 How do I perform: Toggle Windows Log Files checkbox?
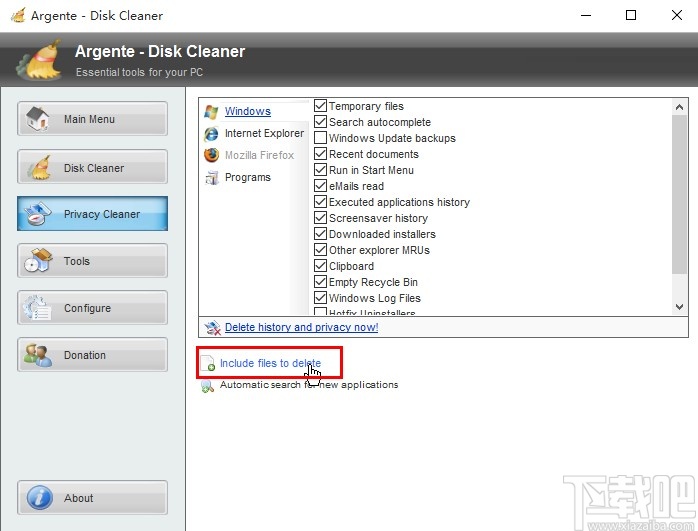[x=321, y=298]
